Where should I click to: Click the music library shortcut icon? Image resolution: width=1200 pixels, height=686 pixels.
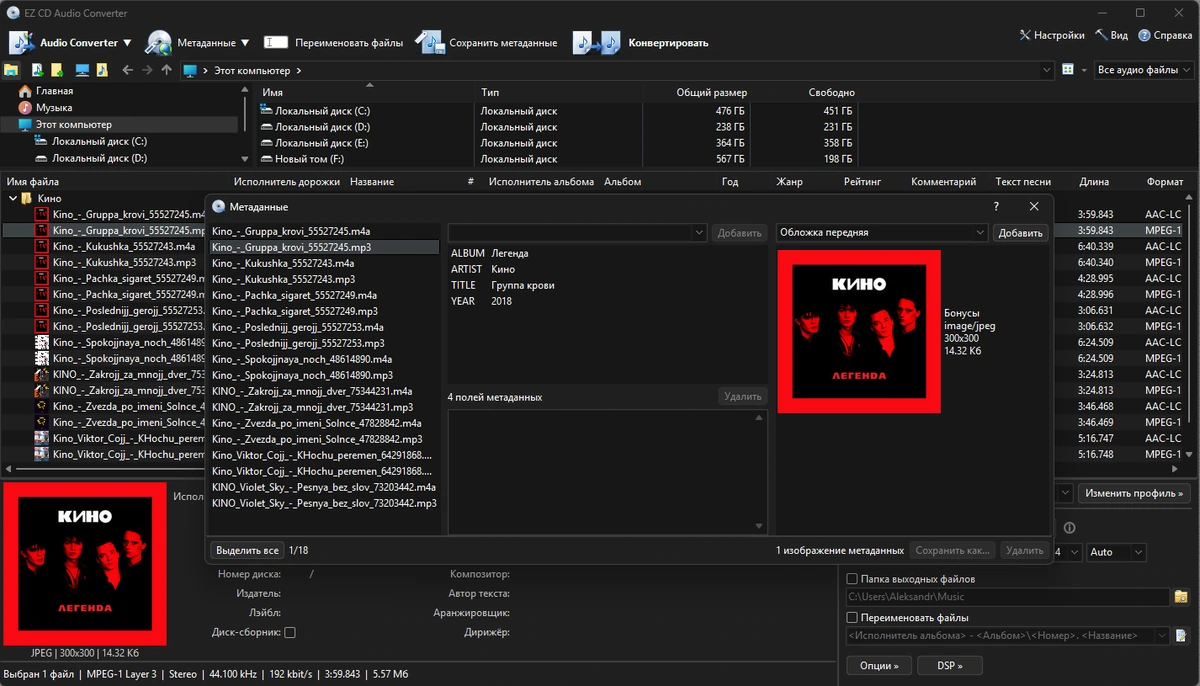tap(102, 70)
